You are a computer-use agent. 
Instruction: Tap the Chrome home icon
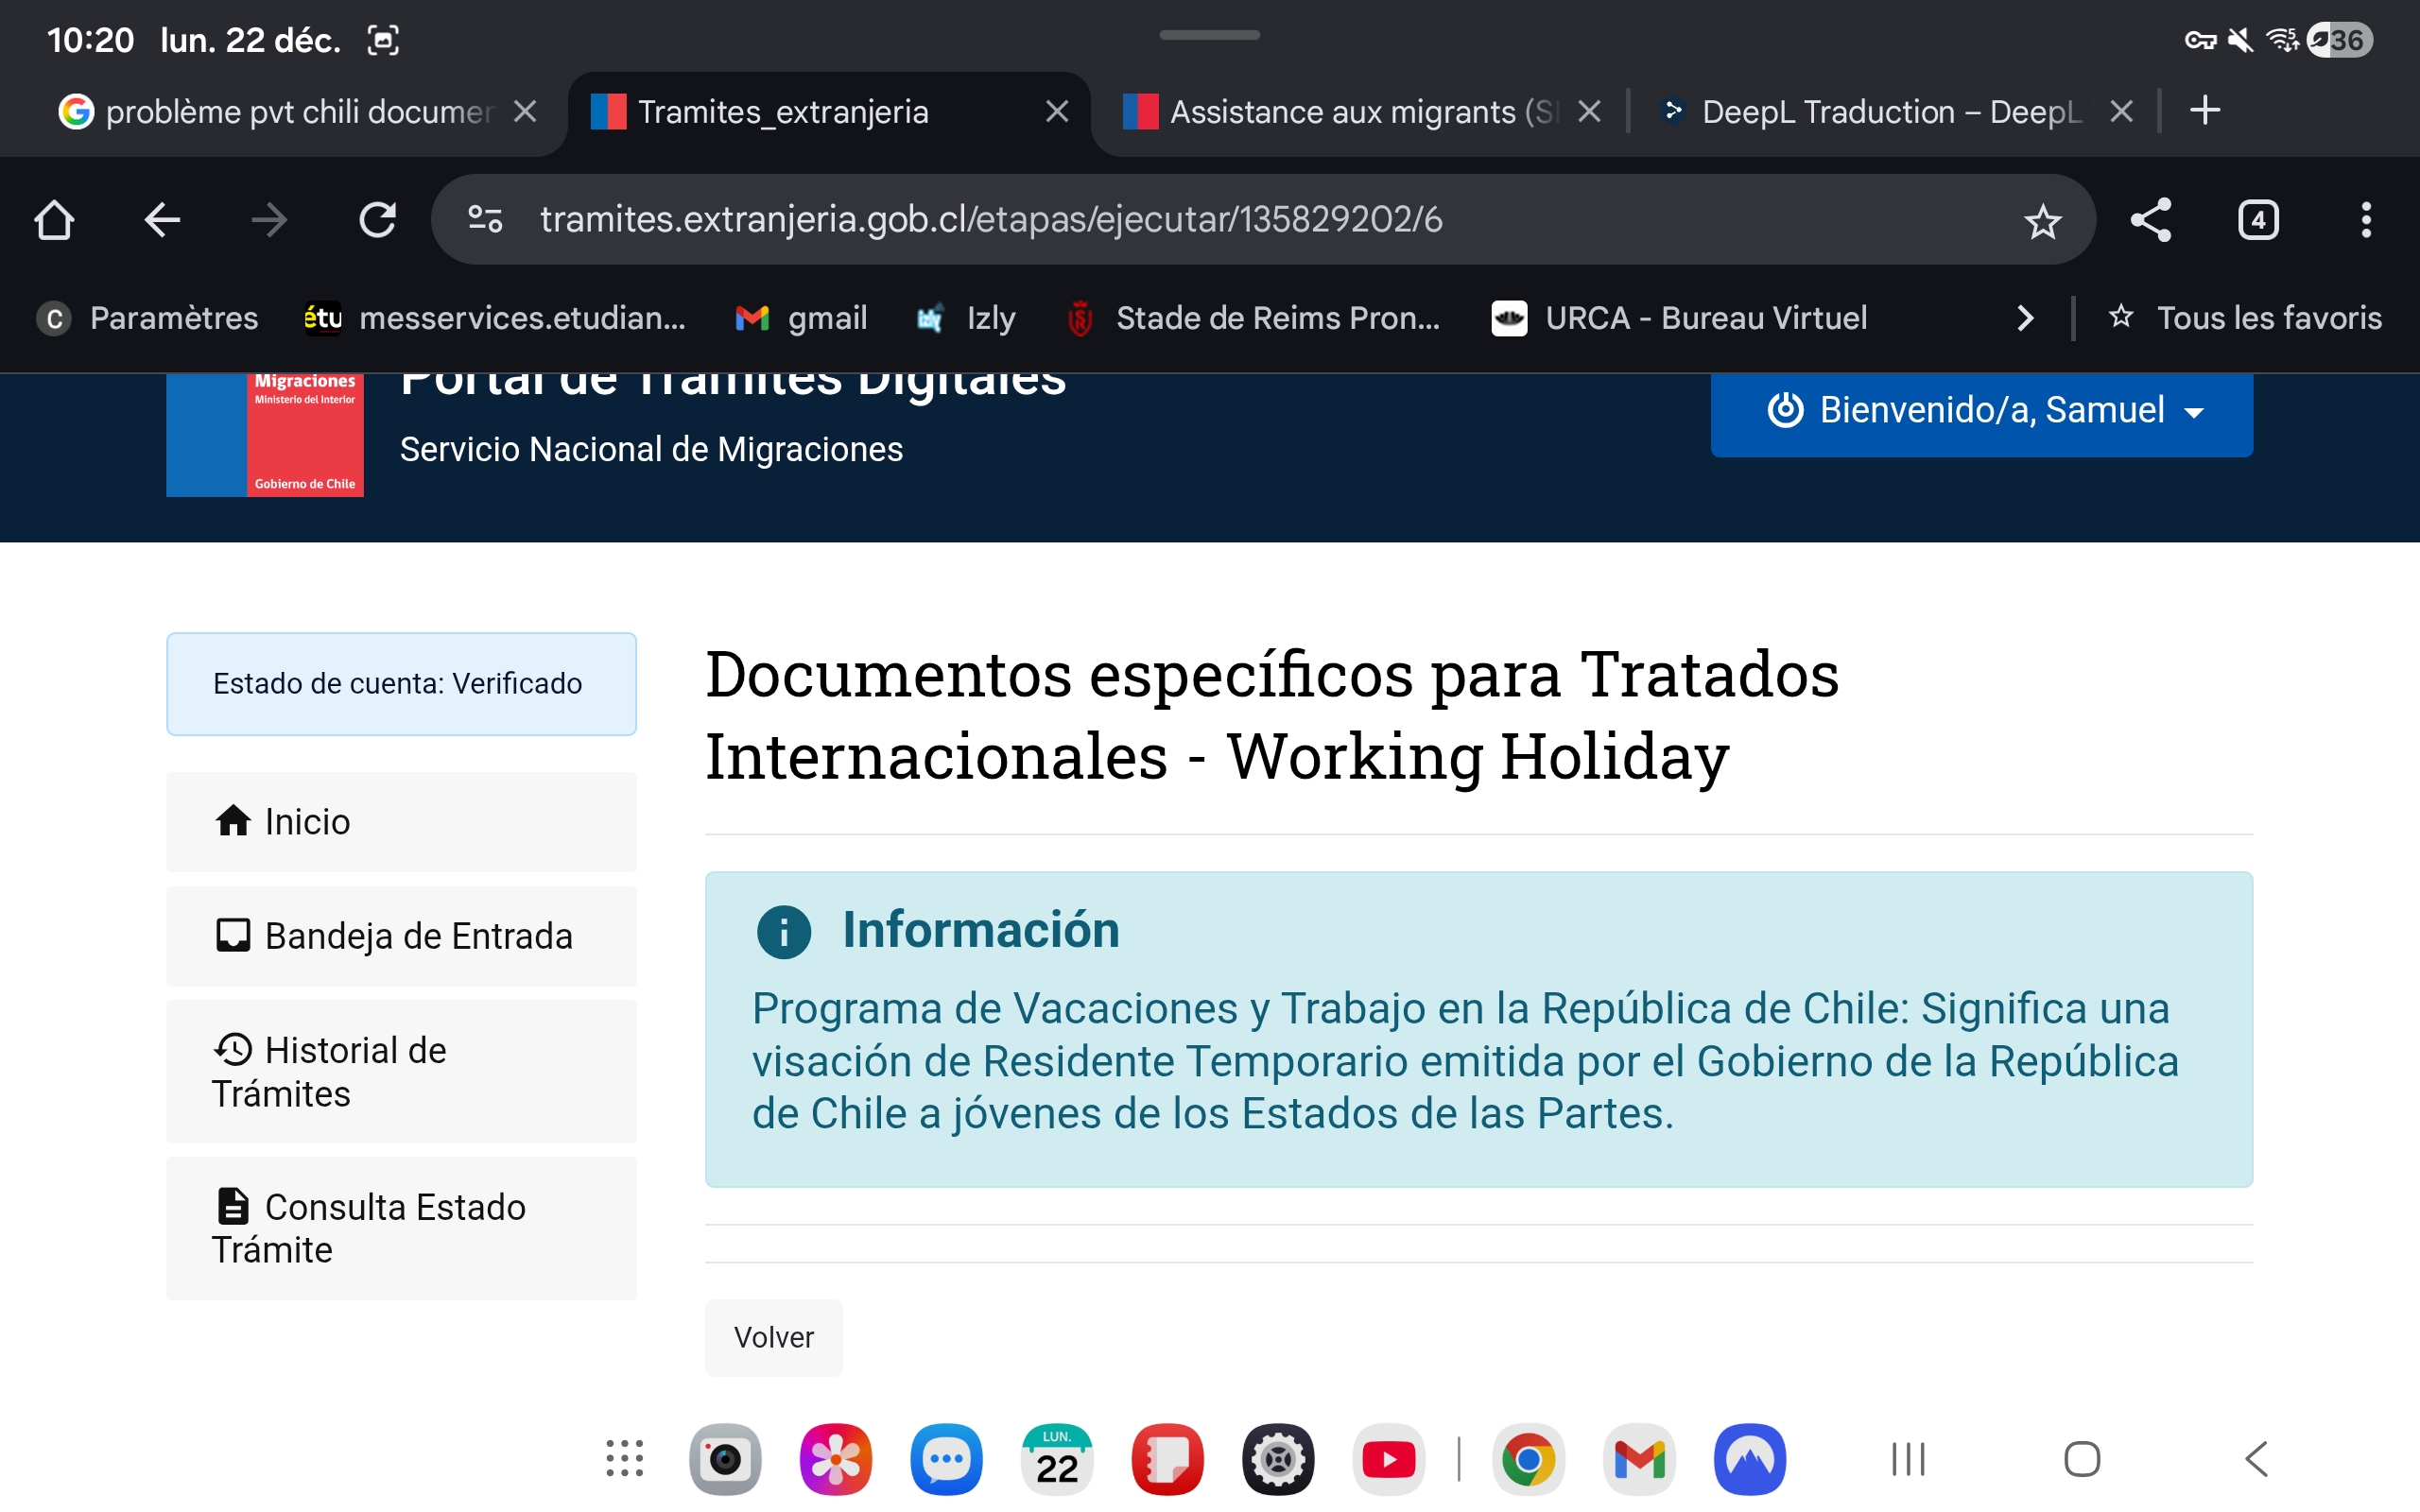pyautogui.click(x=54, y=220)
